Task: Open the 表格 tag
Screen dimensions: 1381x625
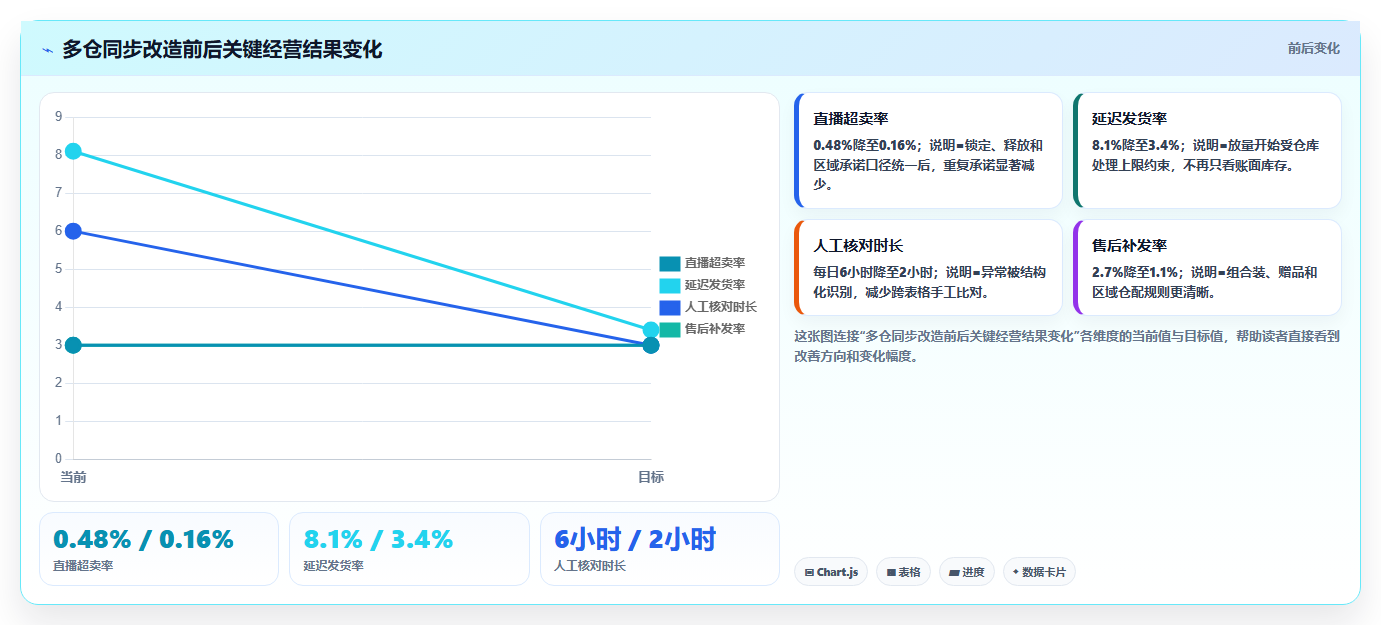Action: tap(903, 572)
